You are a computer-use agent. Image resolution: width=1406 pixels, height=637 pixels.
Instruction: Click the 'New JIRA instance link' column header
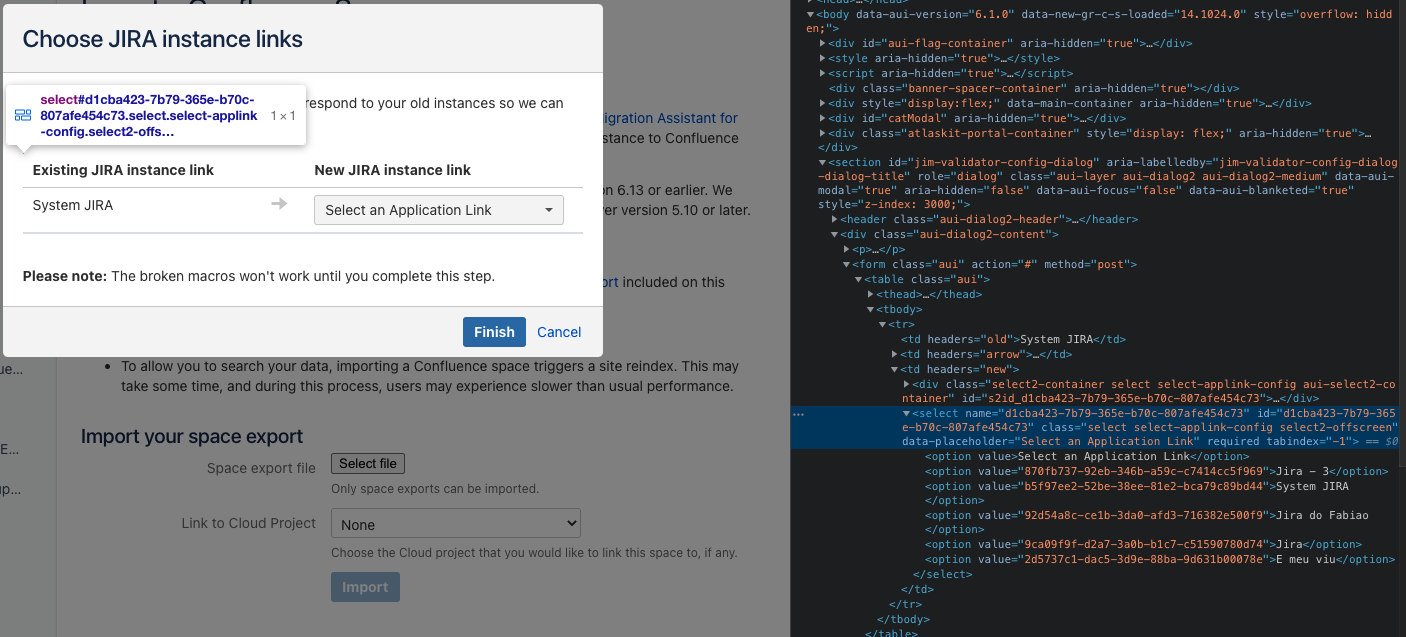[x=393, y=170]
